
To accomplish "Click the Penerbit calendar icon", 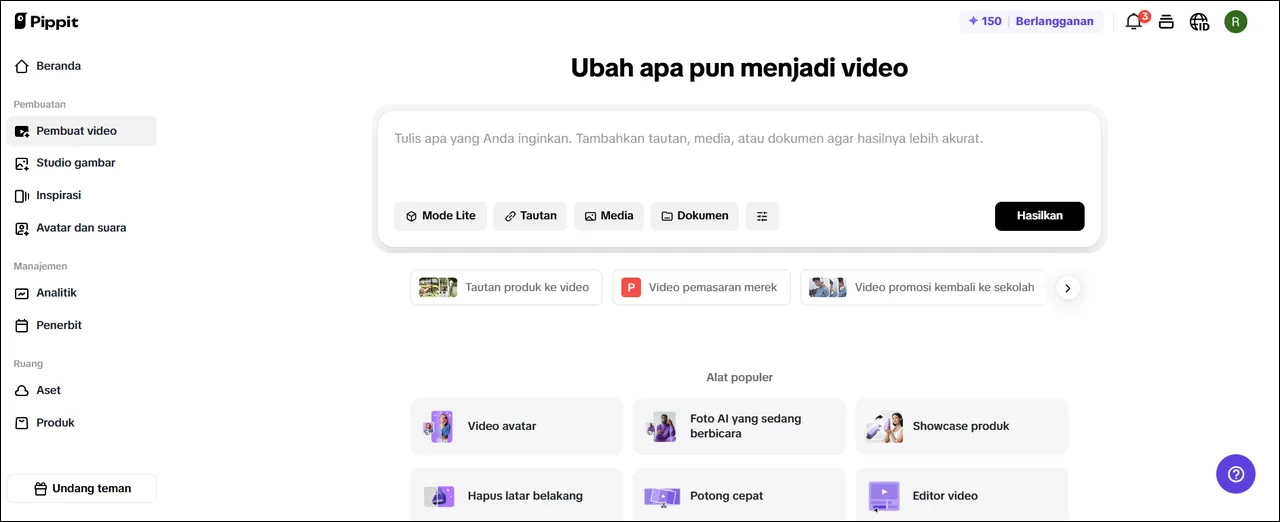I will click(22, 326).
